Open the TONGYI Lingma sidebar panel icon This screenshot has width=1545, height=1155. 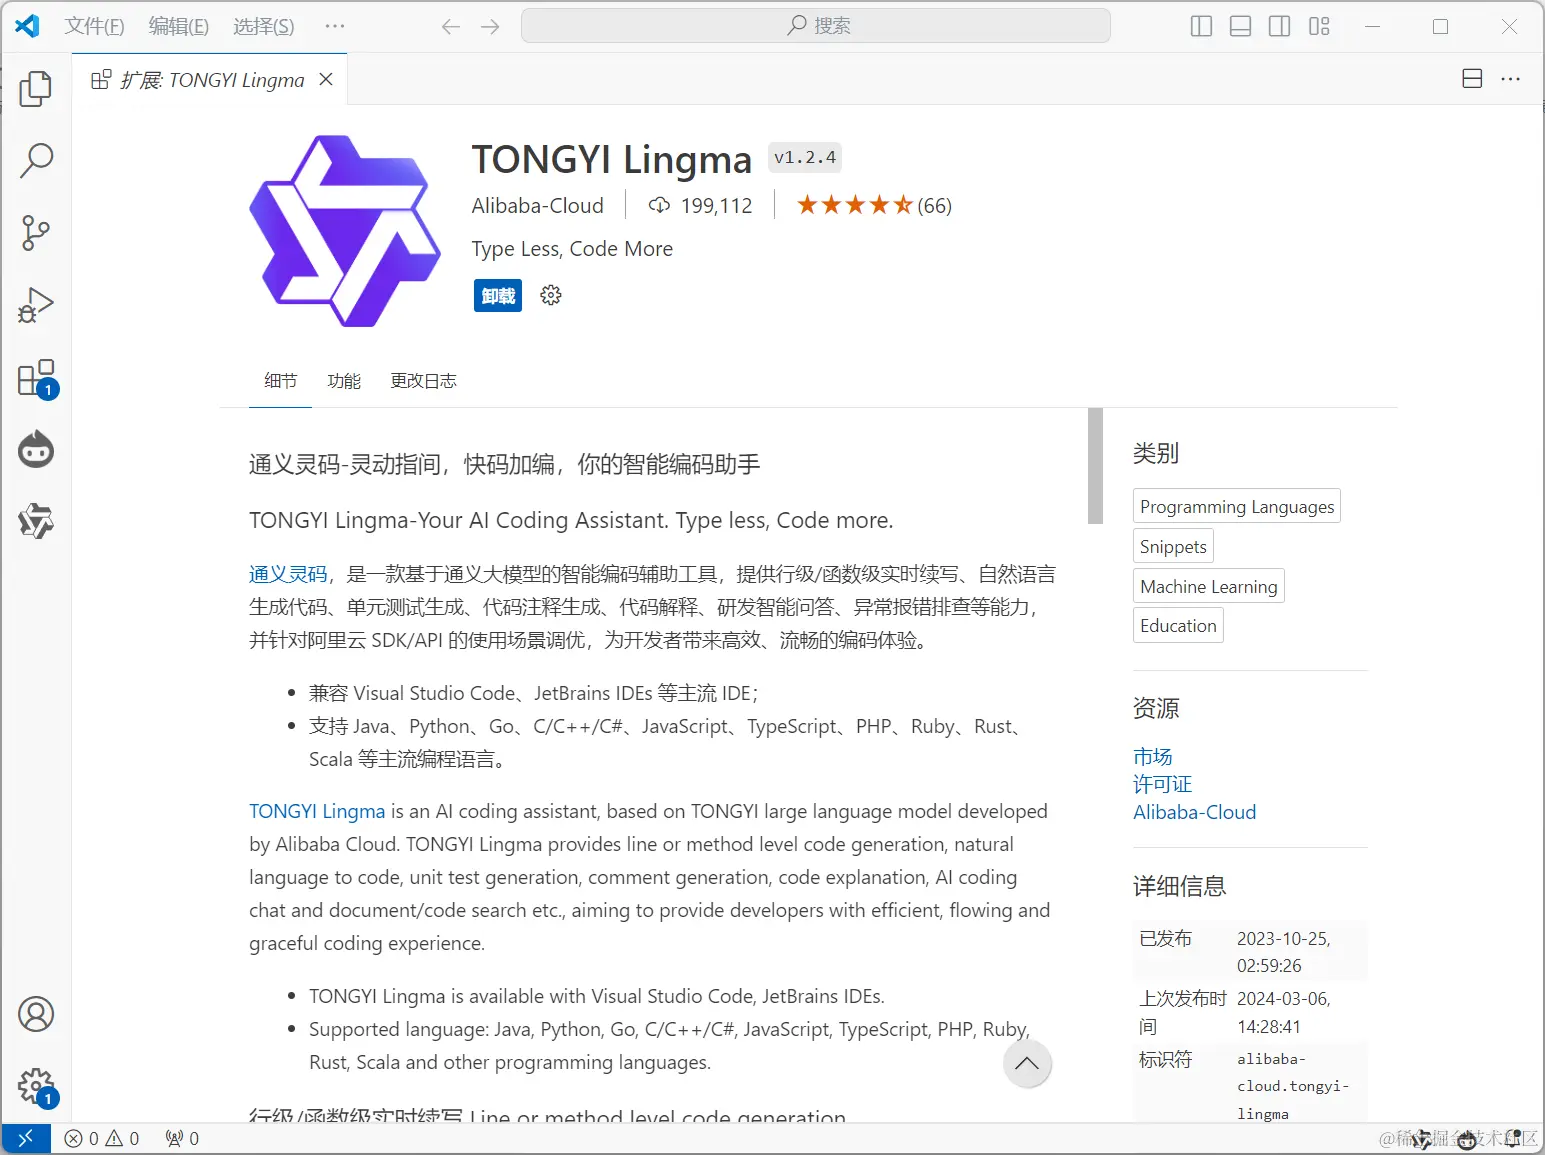click(36, 521)
